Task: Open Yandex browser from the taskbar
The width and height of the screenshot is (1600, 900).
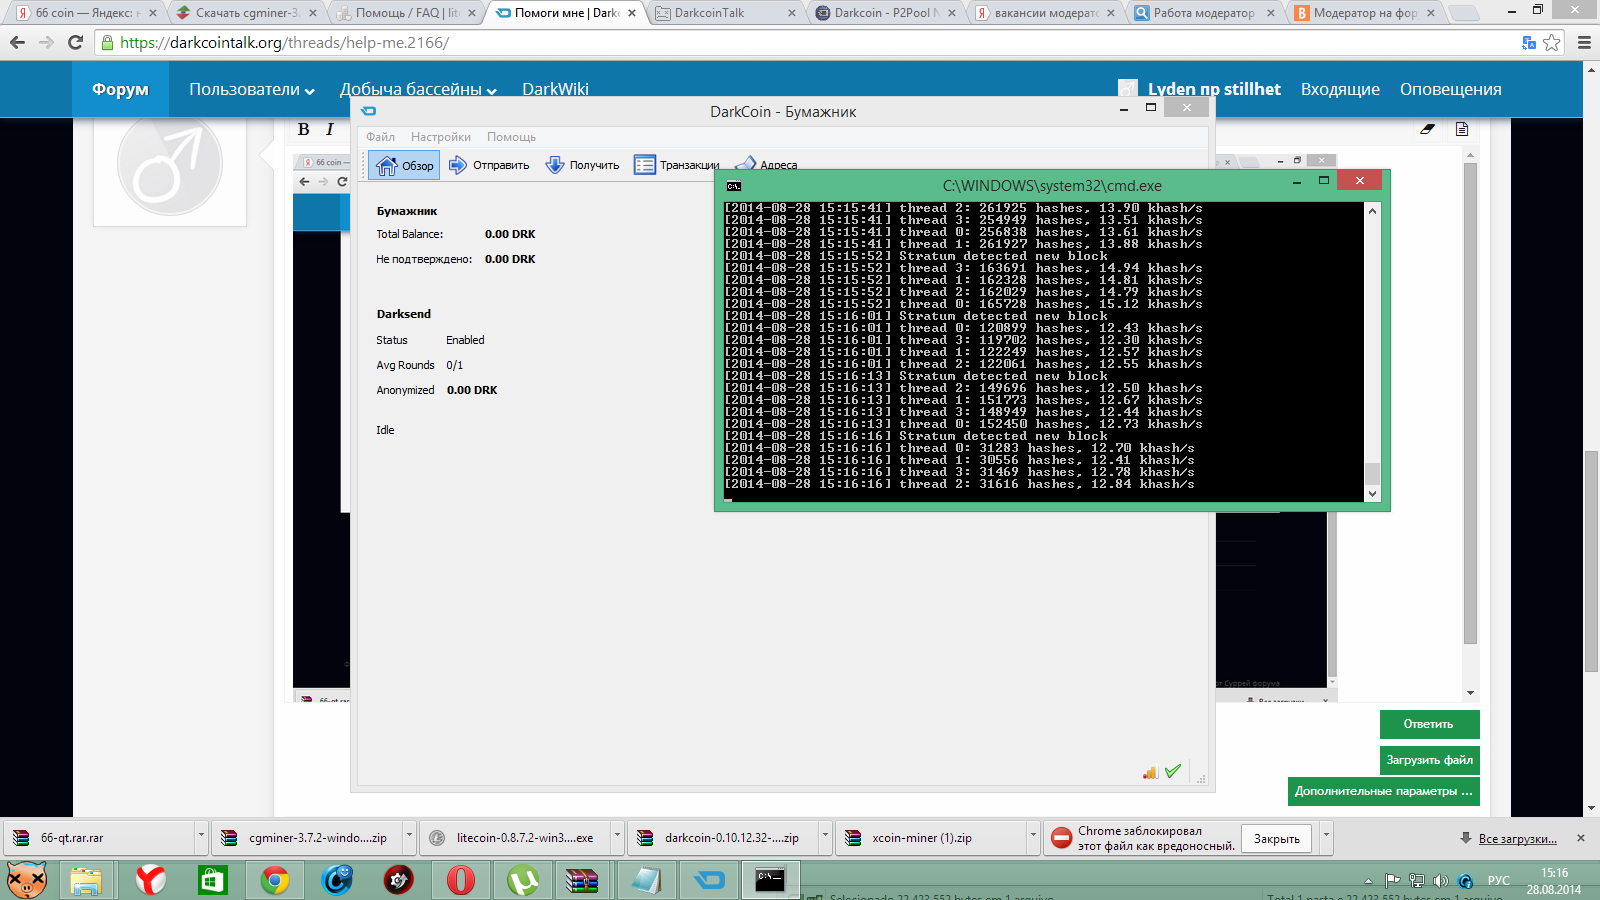Action: click(x=151, y=880)
